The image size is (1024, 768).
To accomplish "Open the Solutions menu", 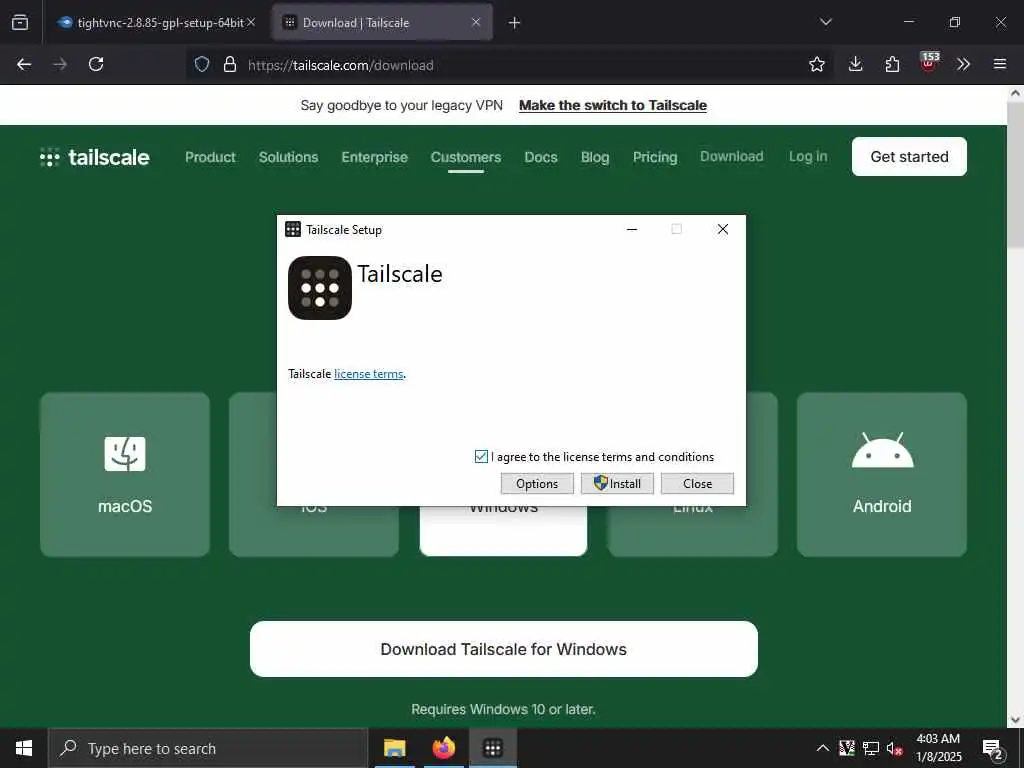I will pos(288,157).
